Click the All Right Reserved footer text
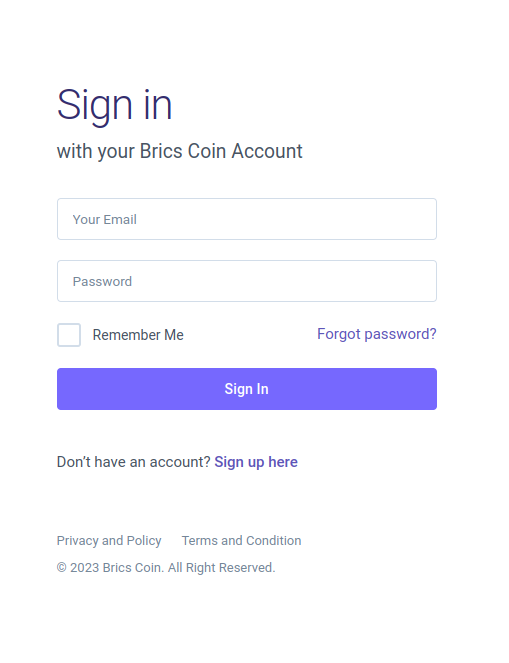This screenshot has width=509, height=663. point(222,567)
